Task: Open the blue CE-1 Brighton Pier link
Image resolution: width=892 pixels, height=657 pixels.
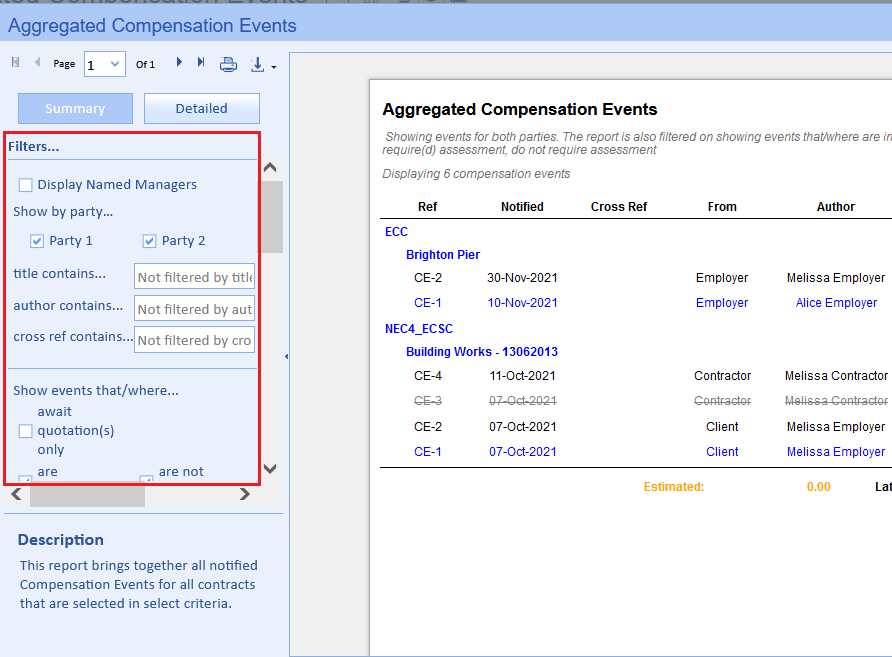Action: (x=428, y=303)
